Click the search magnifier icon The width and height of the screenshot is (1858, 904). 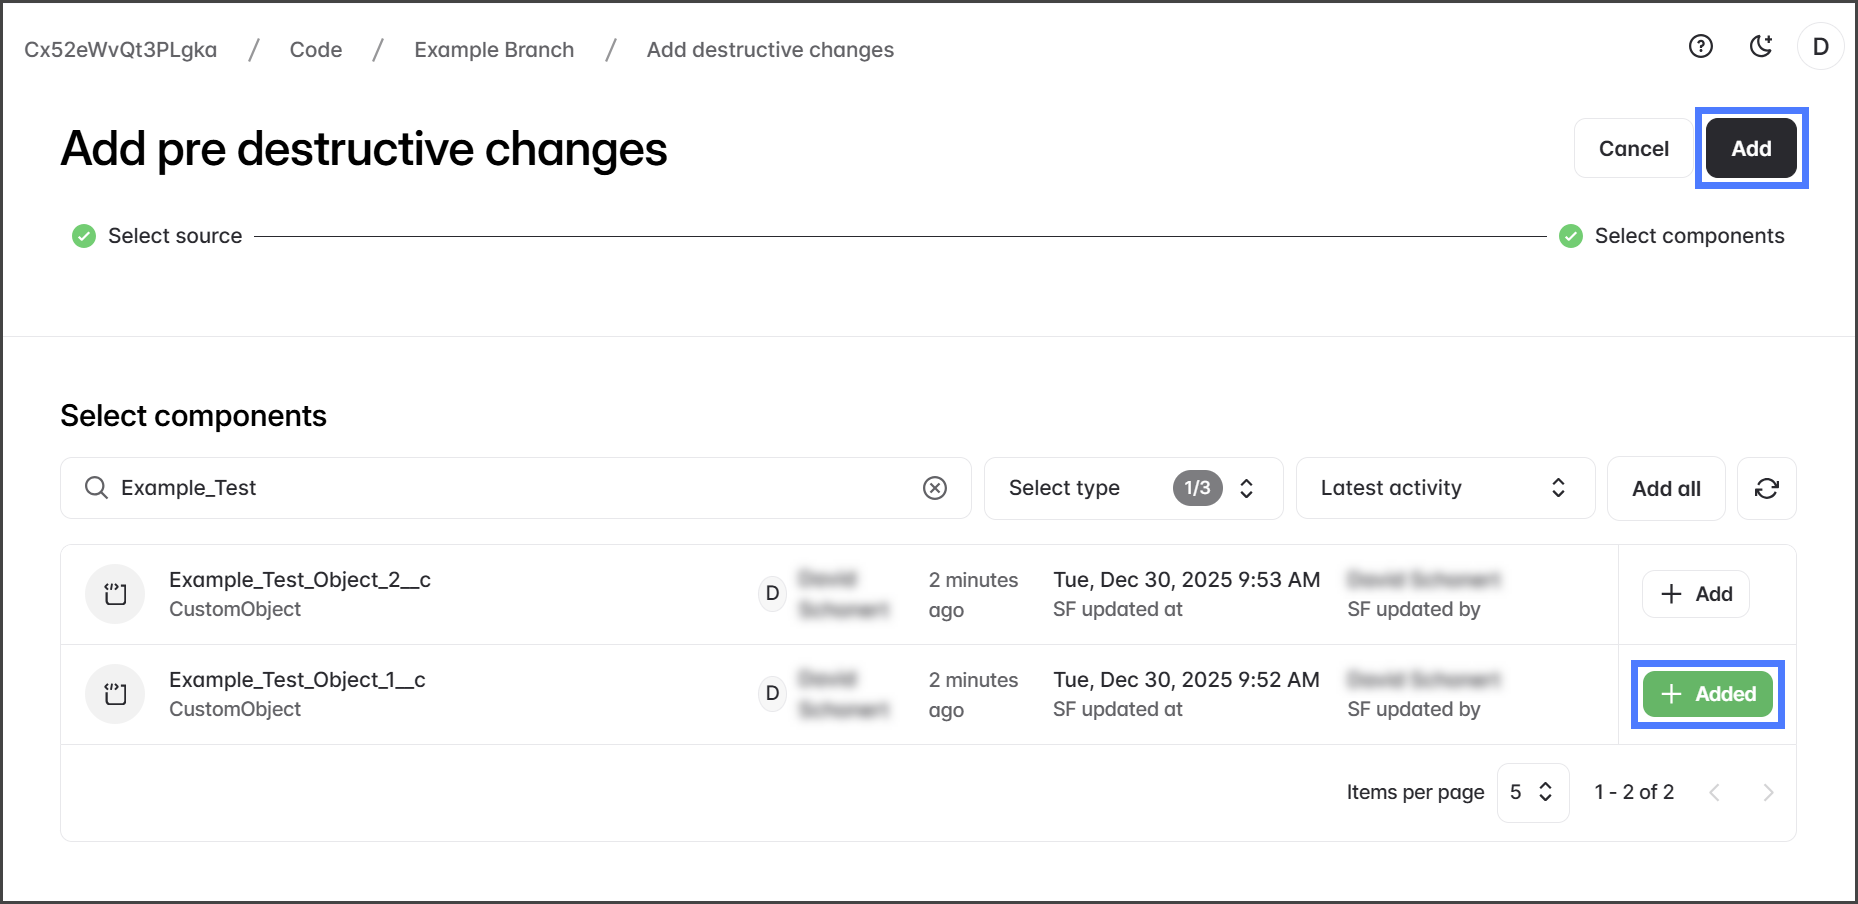point(96,488)
